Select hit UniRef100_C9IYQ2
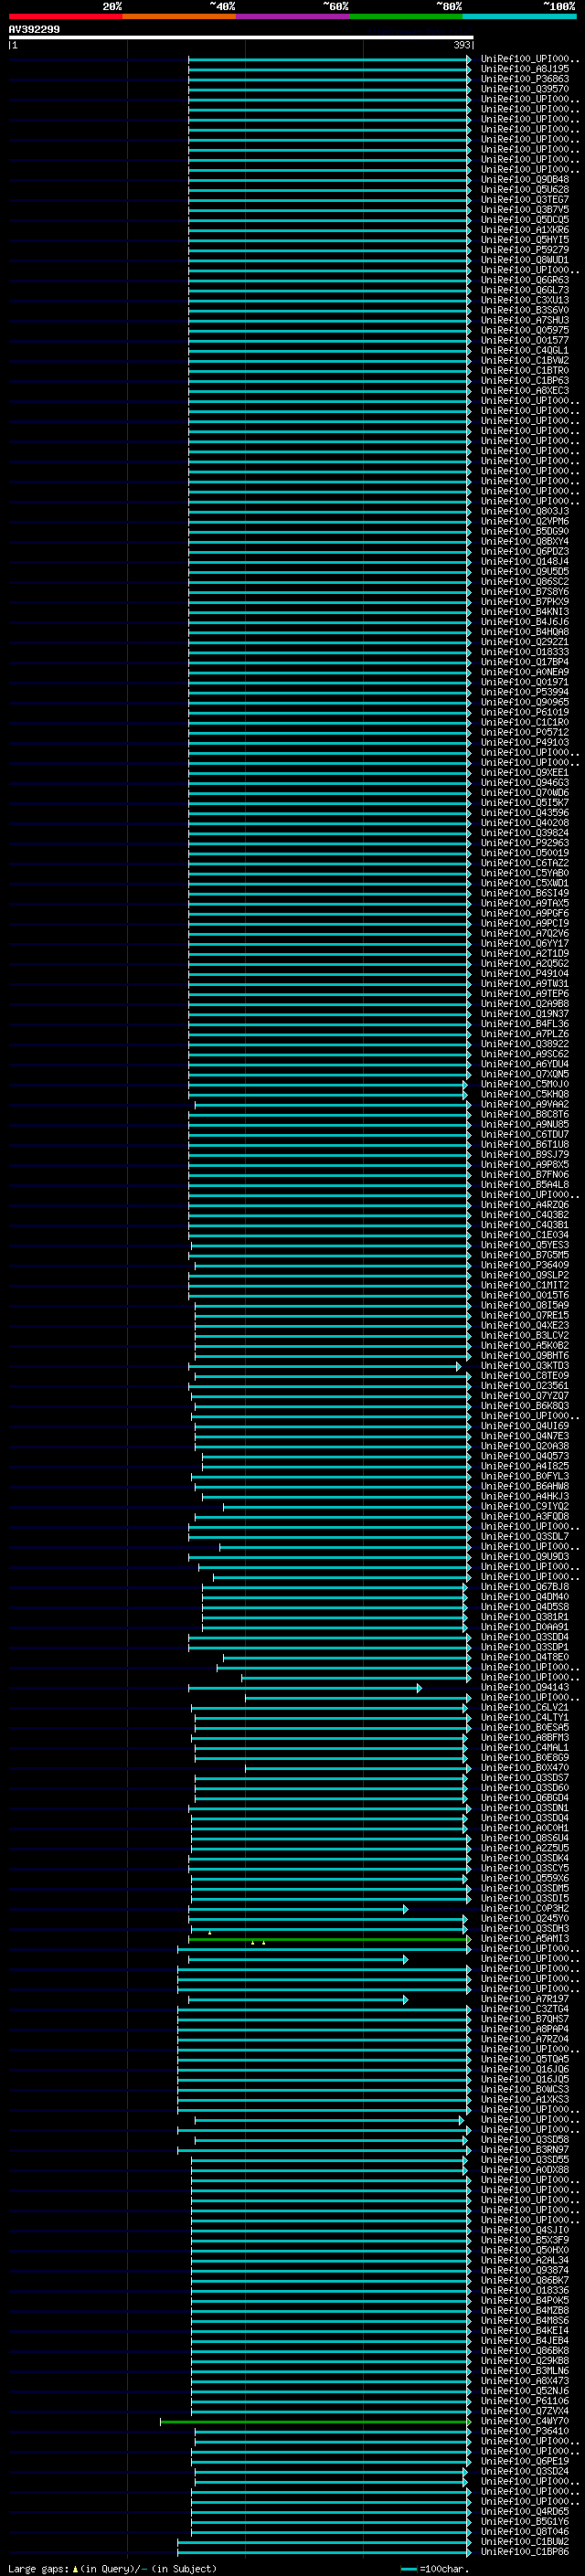The width and height of the screenshot is (585, 2576). coord(524,1506)
